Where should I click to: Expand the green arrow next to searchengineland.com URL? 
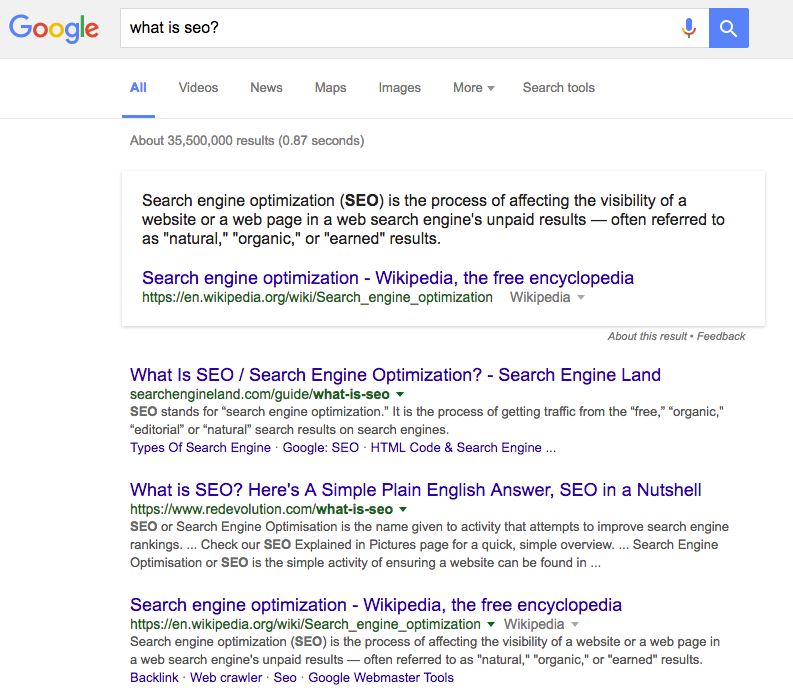coord(400,394)
